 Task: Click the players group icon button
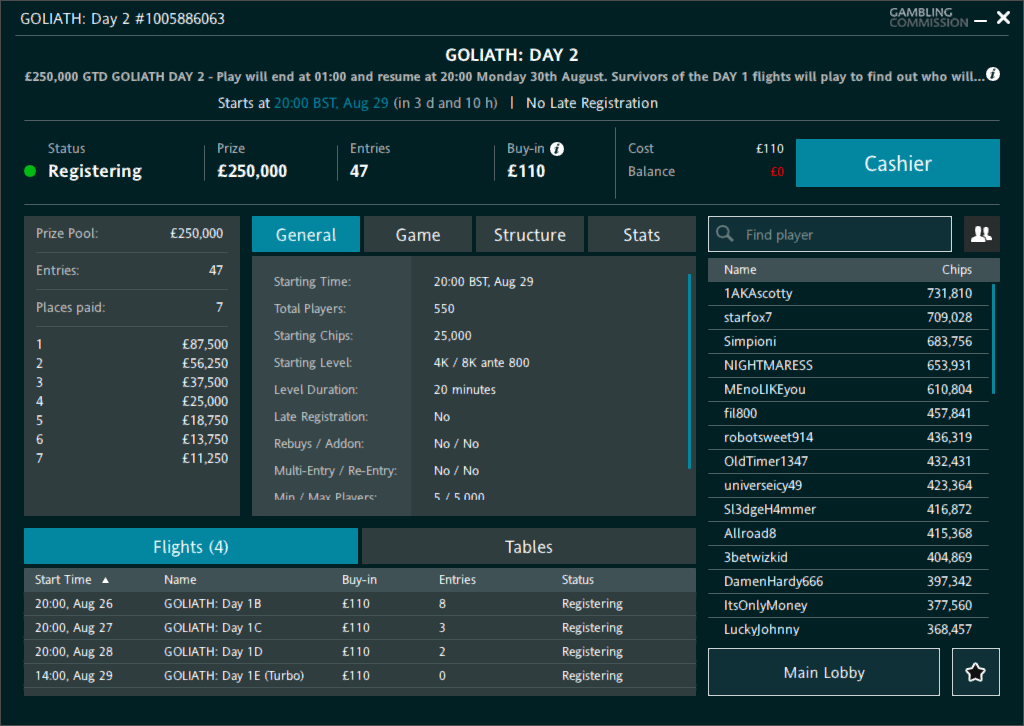click(x=982, y=234)
